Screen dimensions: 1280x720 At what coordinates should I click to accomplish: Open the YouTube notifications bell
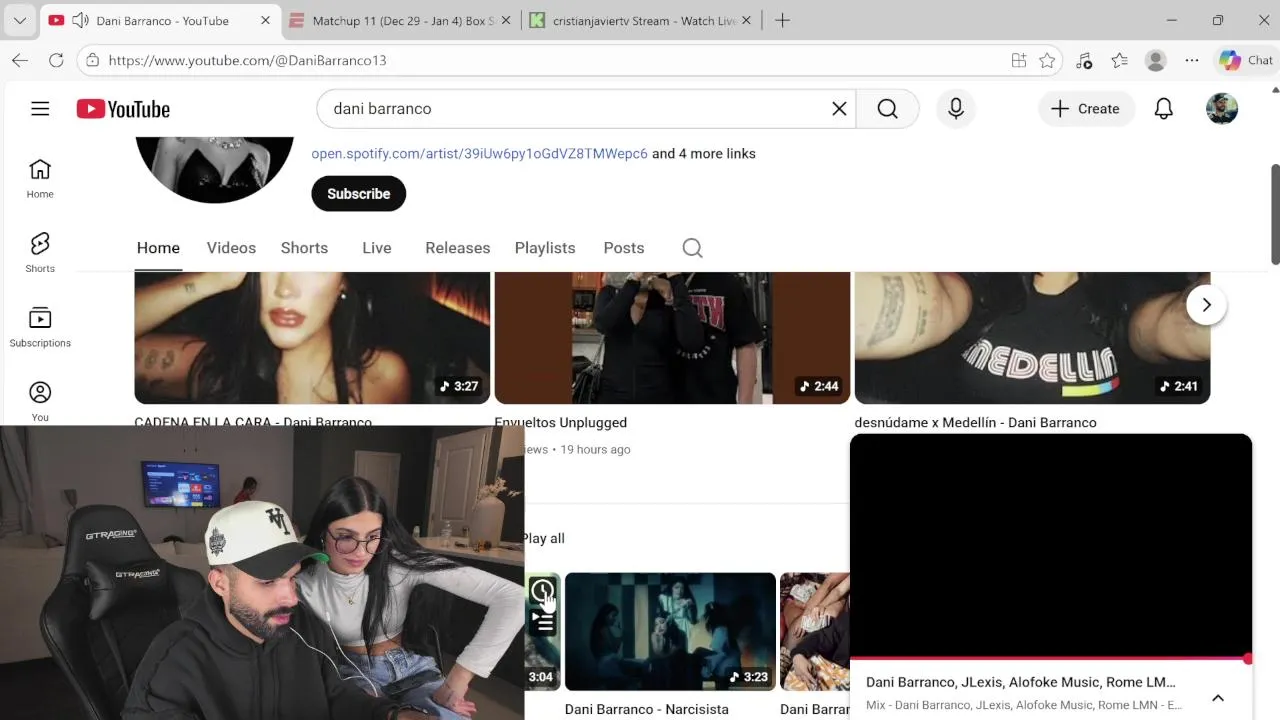click(x=1164, y=109)
